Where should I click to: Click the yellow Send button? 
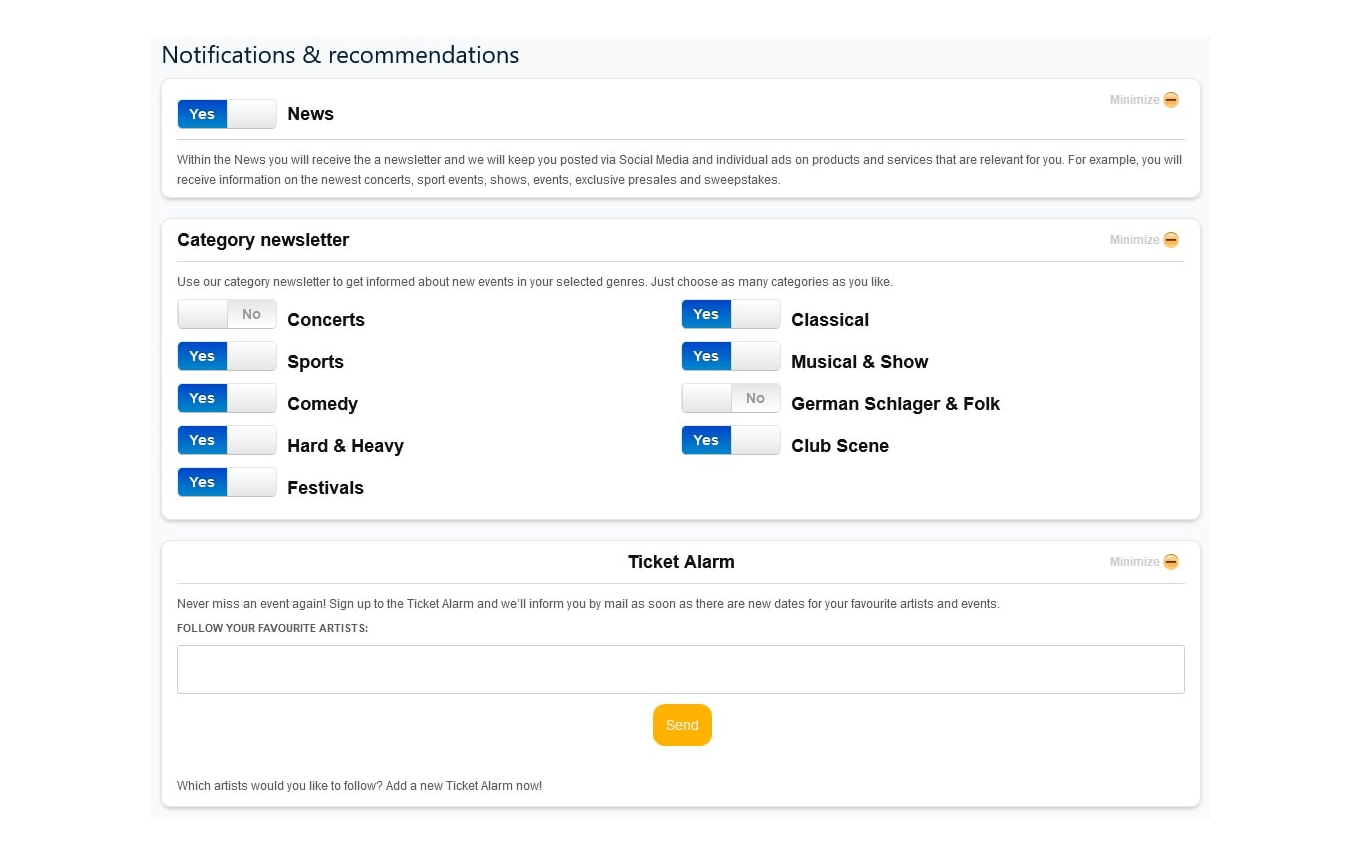point(682,725)
